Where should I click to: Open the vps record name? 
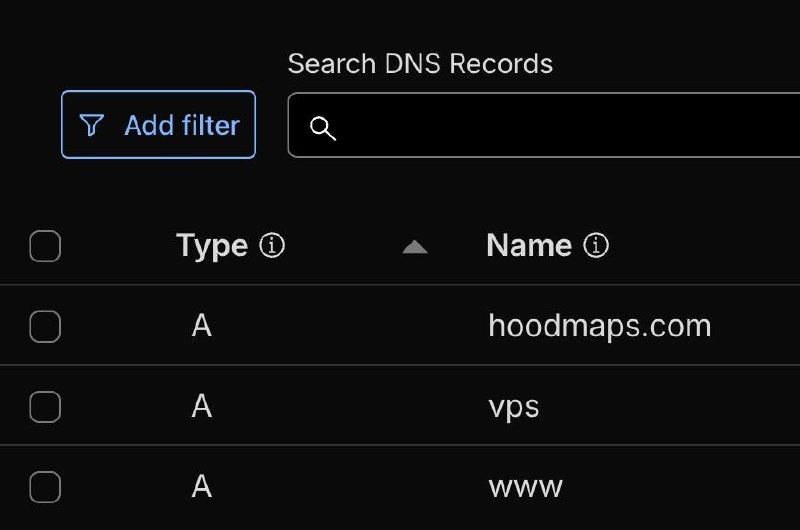pos(514,407)
